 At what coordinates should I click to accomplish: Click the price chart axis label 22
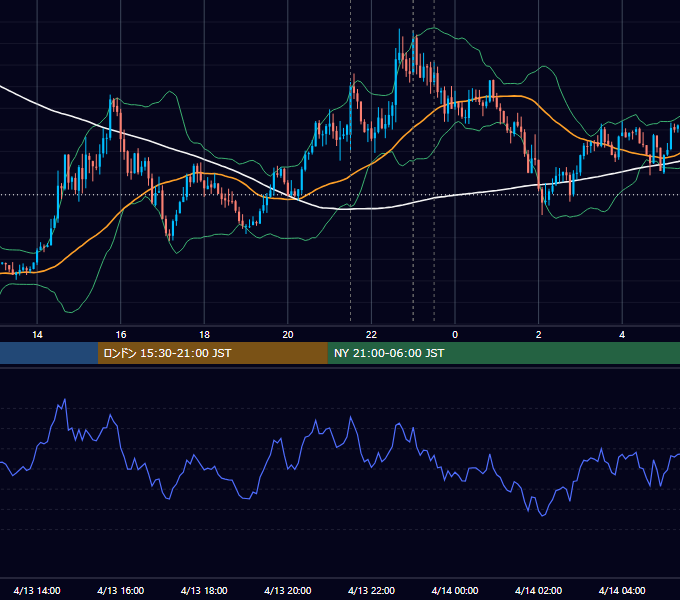pos(371,335)
